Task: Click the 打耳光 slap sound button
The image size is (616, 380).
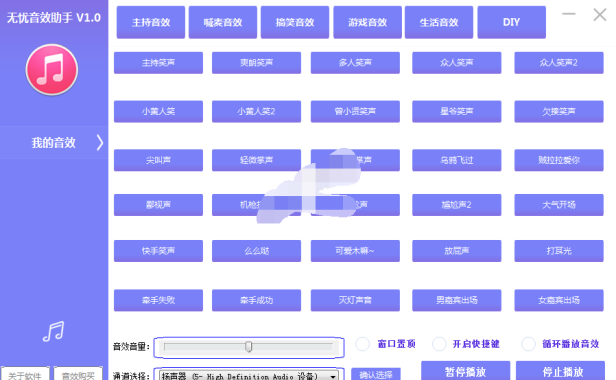Action: (x=559, y=251)
